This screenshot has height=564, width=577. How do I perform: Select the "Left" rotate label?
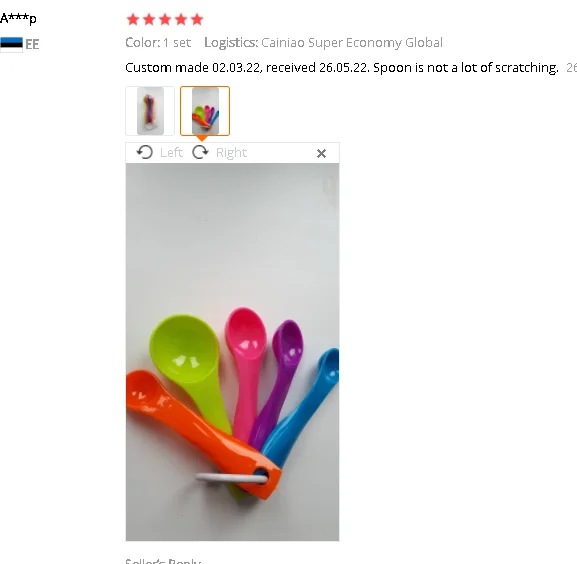[x=171, y=152]
